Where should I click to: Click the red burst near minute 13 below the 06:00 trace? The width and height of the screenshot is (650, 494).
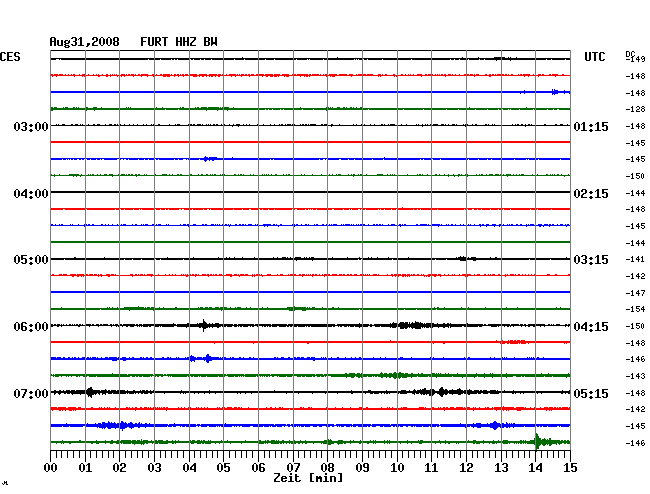(514, 342)
